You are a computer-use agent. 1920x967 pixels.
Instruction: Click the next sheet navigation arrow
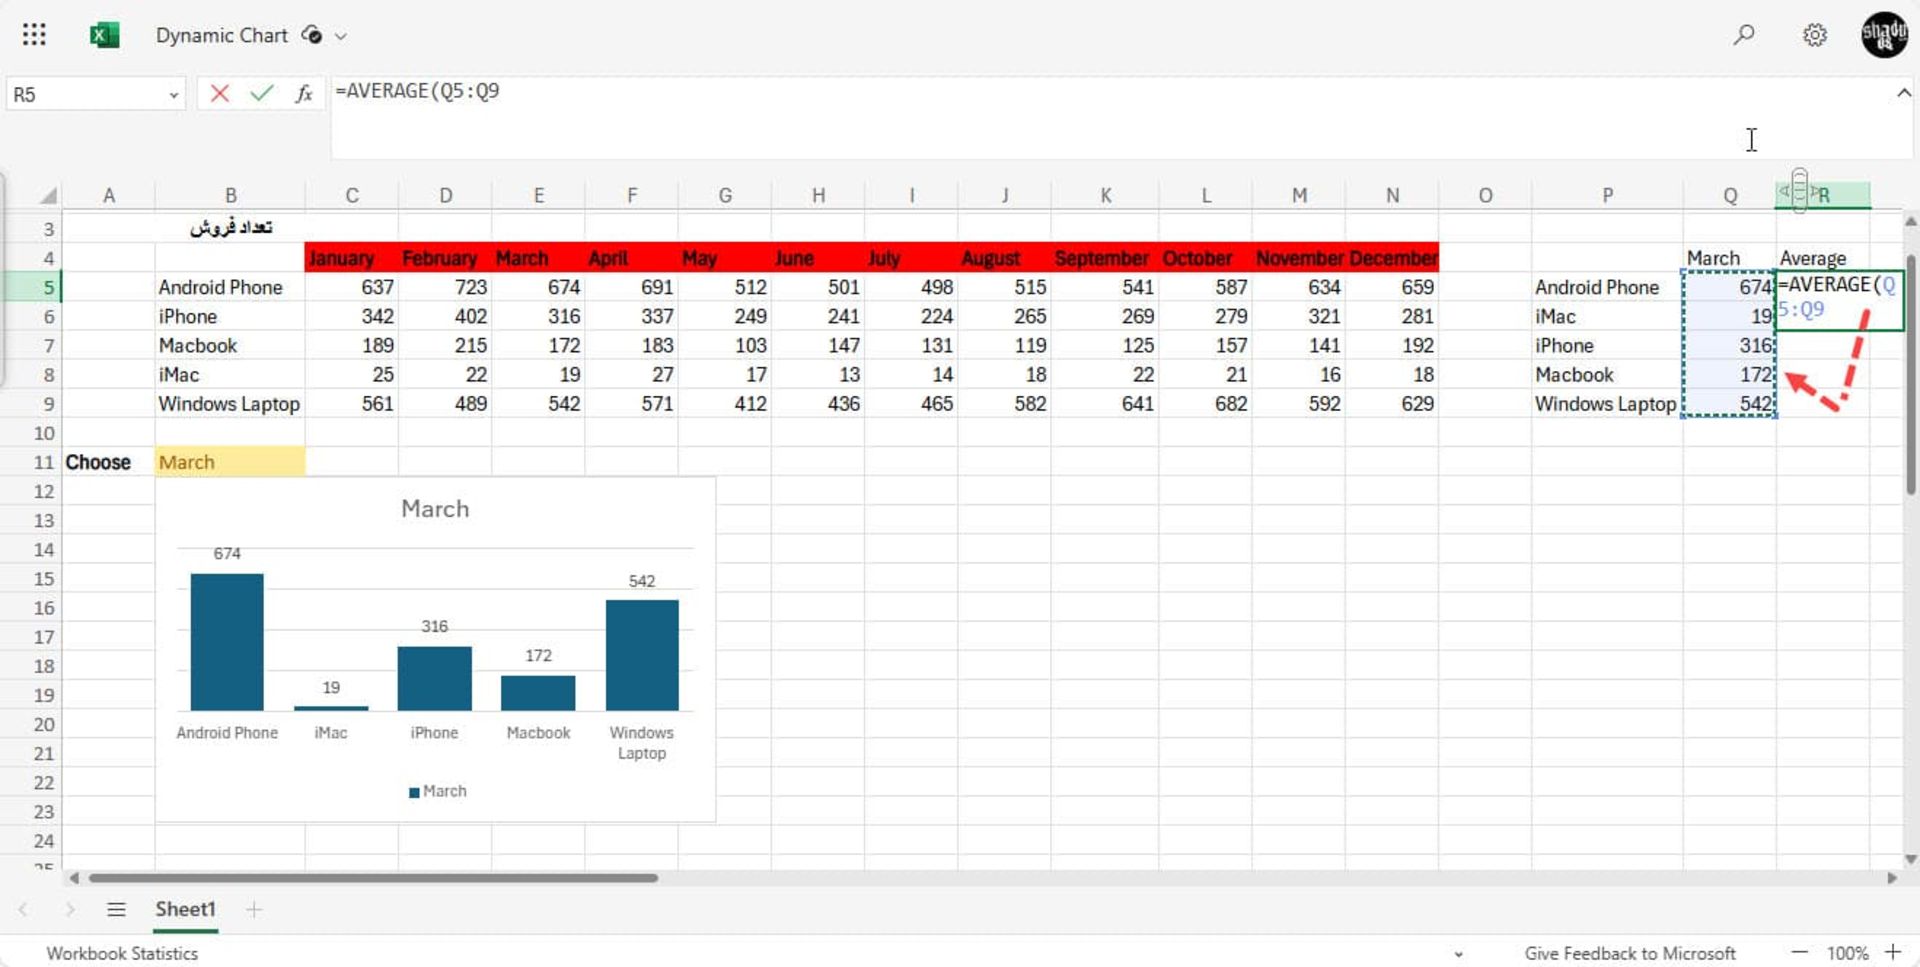click(x=69, y=909)
